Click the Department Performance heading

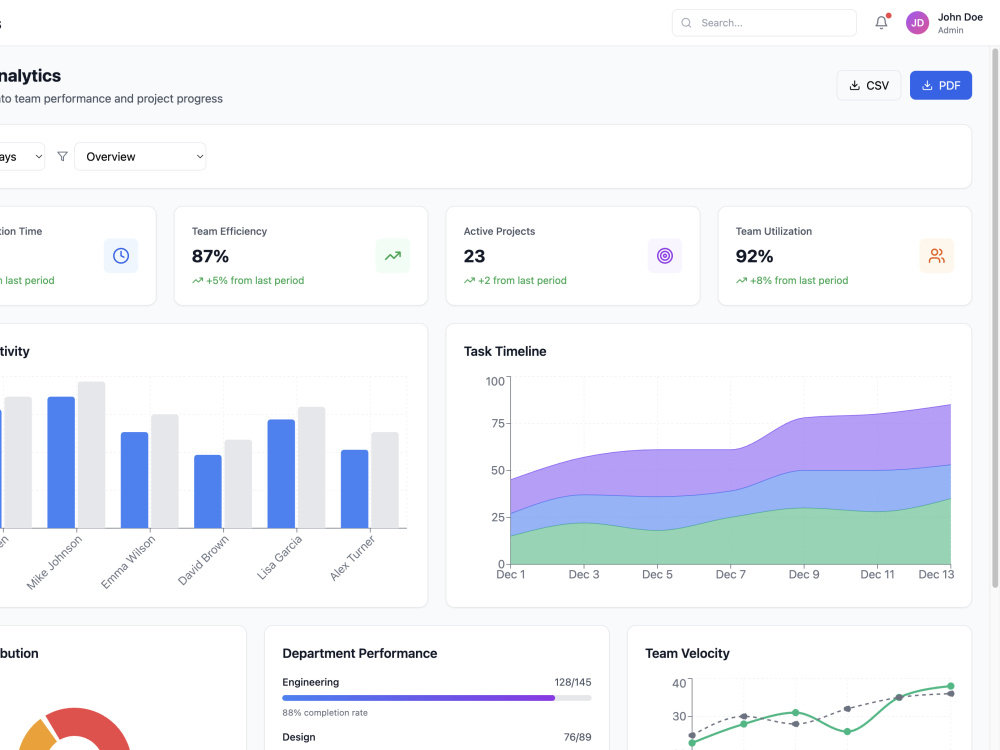(x=360, y=654)
